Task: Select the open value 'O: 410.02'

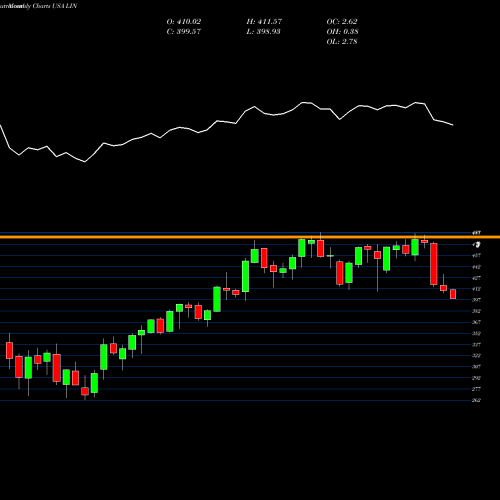Action: click(x=184, y=22)
